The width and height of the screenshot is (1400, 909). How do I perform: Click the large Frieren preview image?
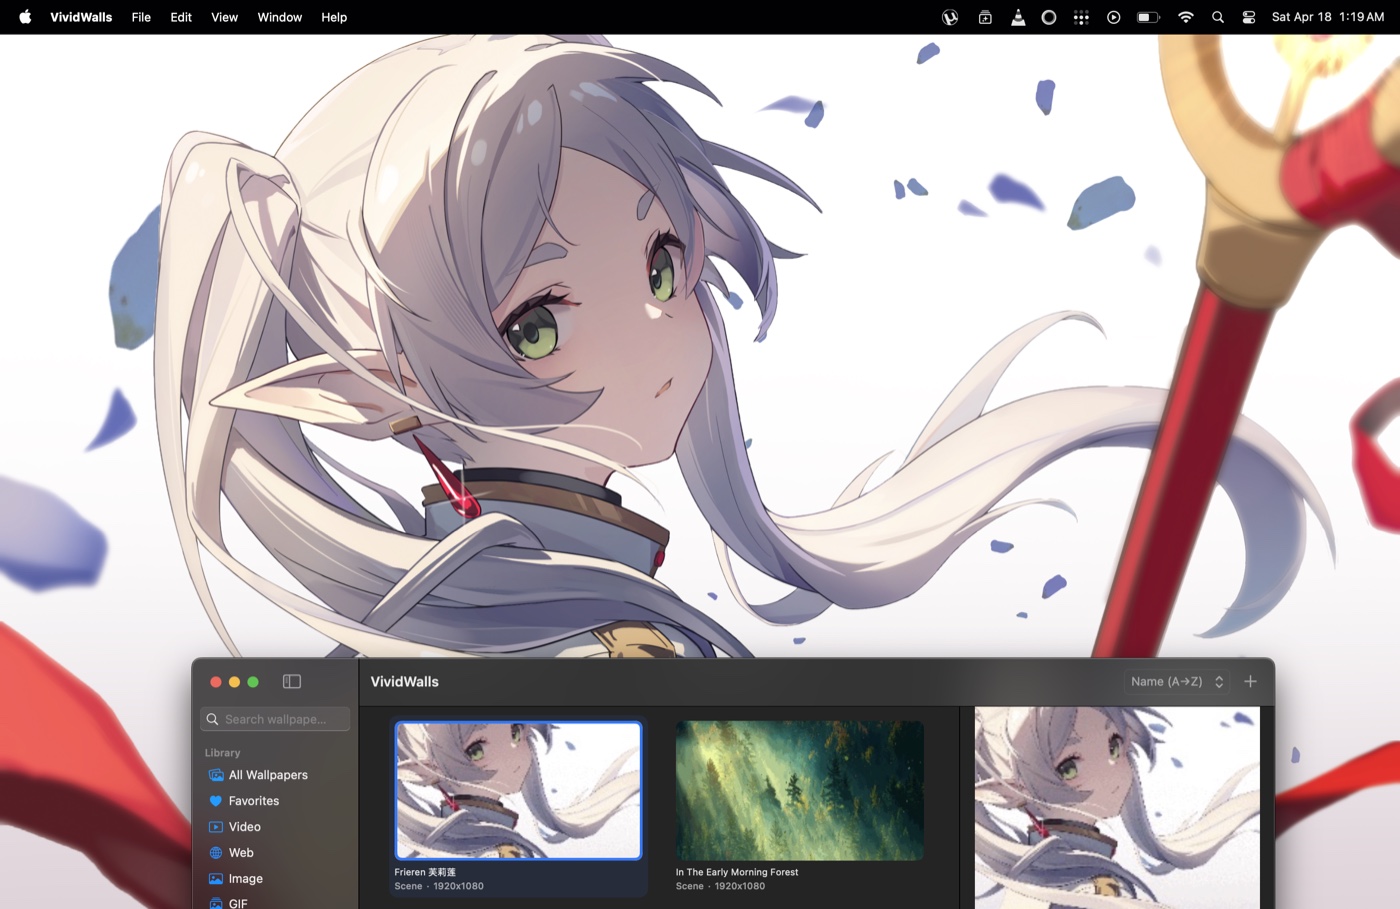pos(1117,808)
